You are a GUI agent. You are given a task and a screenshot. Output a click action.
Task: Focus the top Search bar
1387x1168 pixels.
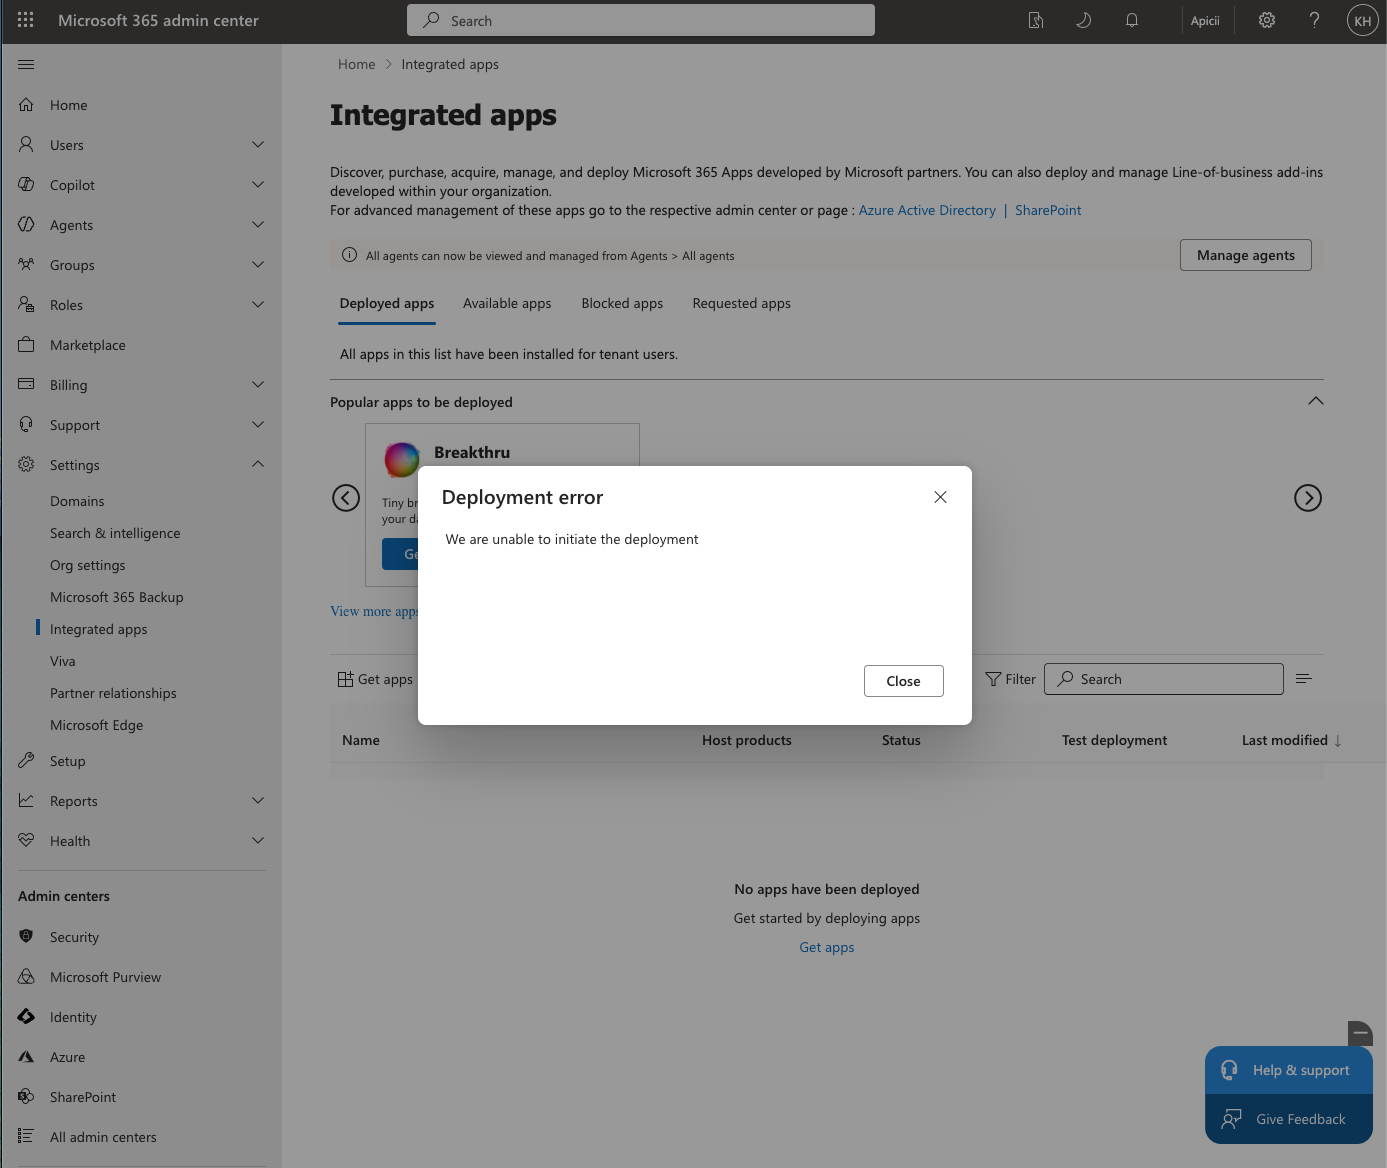point(641,20)
